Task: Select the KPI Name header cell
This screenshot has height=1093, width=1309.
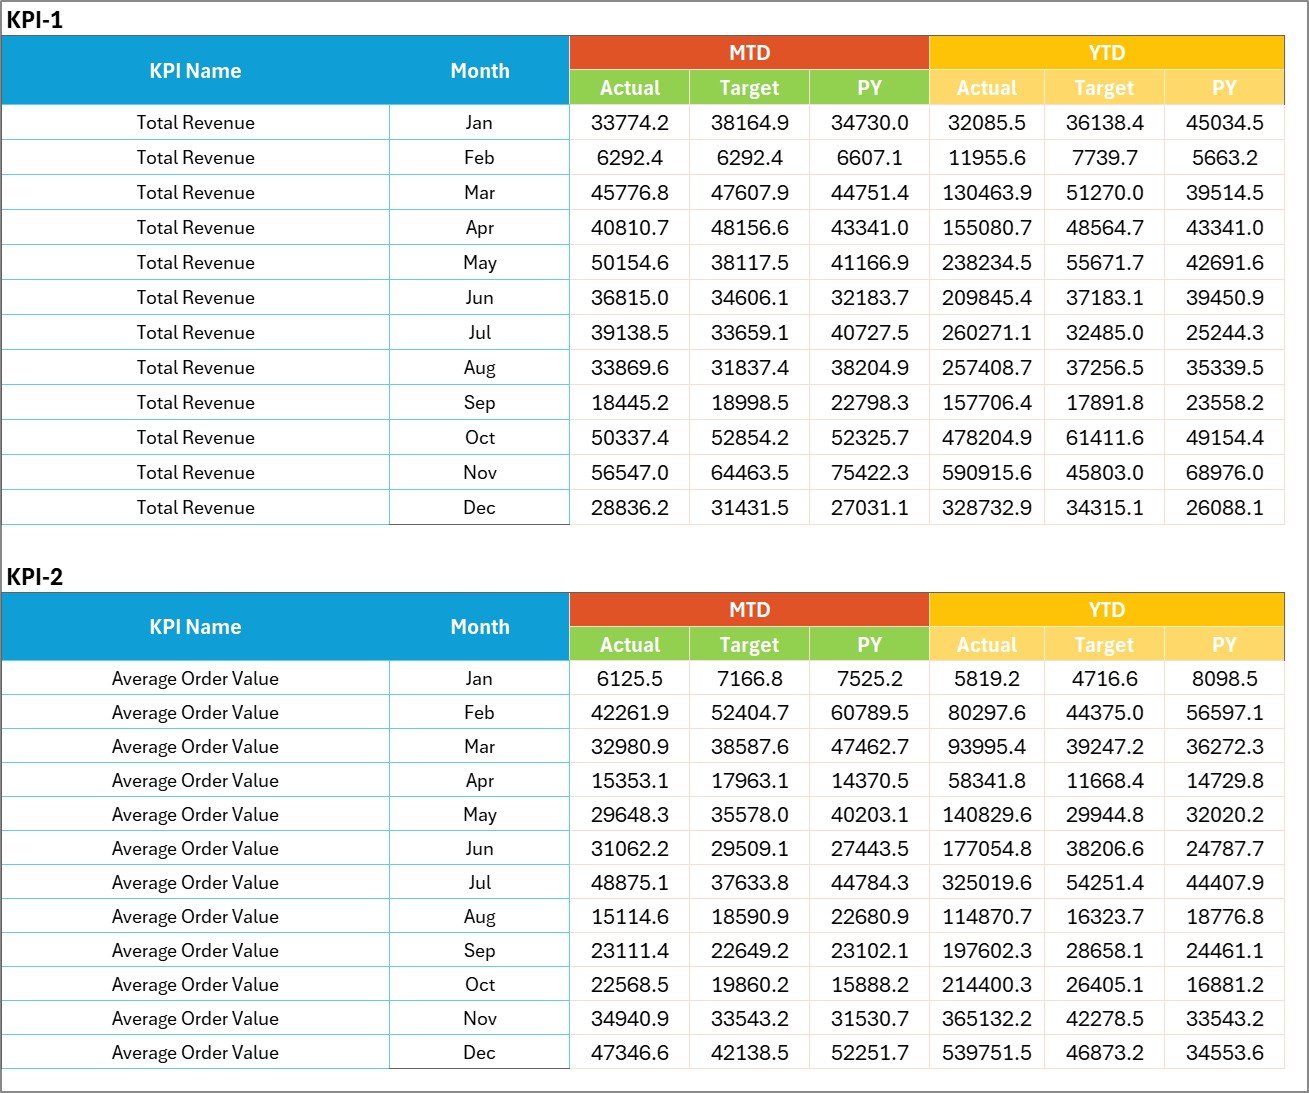Action: [196, 70]
